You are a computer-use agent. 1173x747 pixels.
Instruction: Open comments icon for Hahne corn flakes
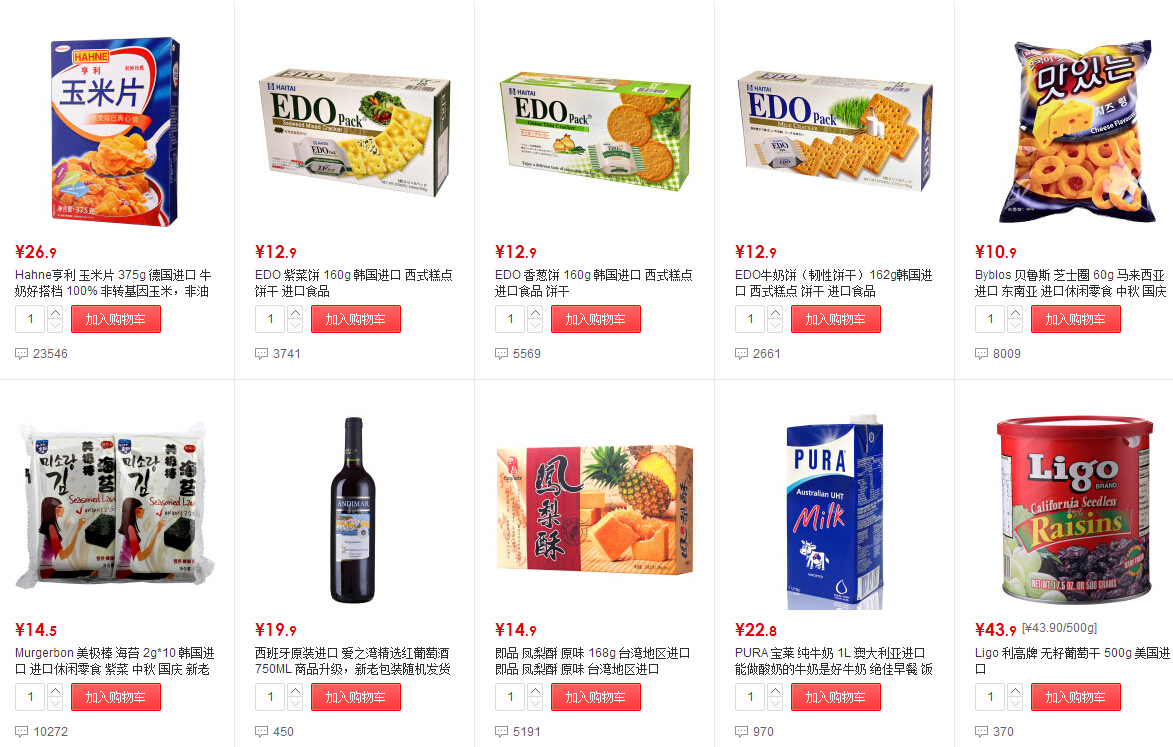(22, 354)
